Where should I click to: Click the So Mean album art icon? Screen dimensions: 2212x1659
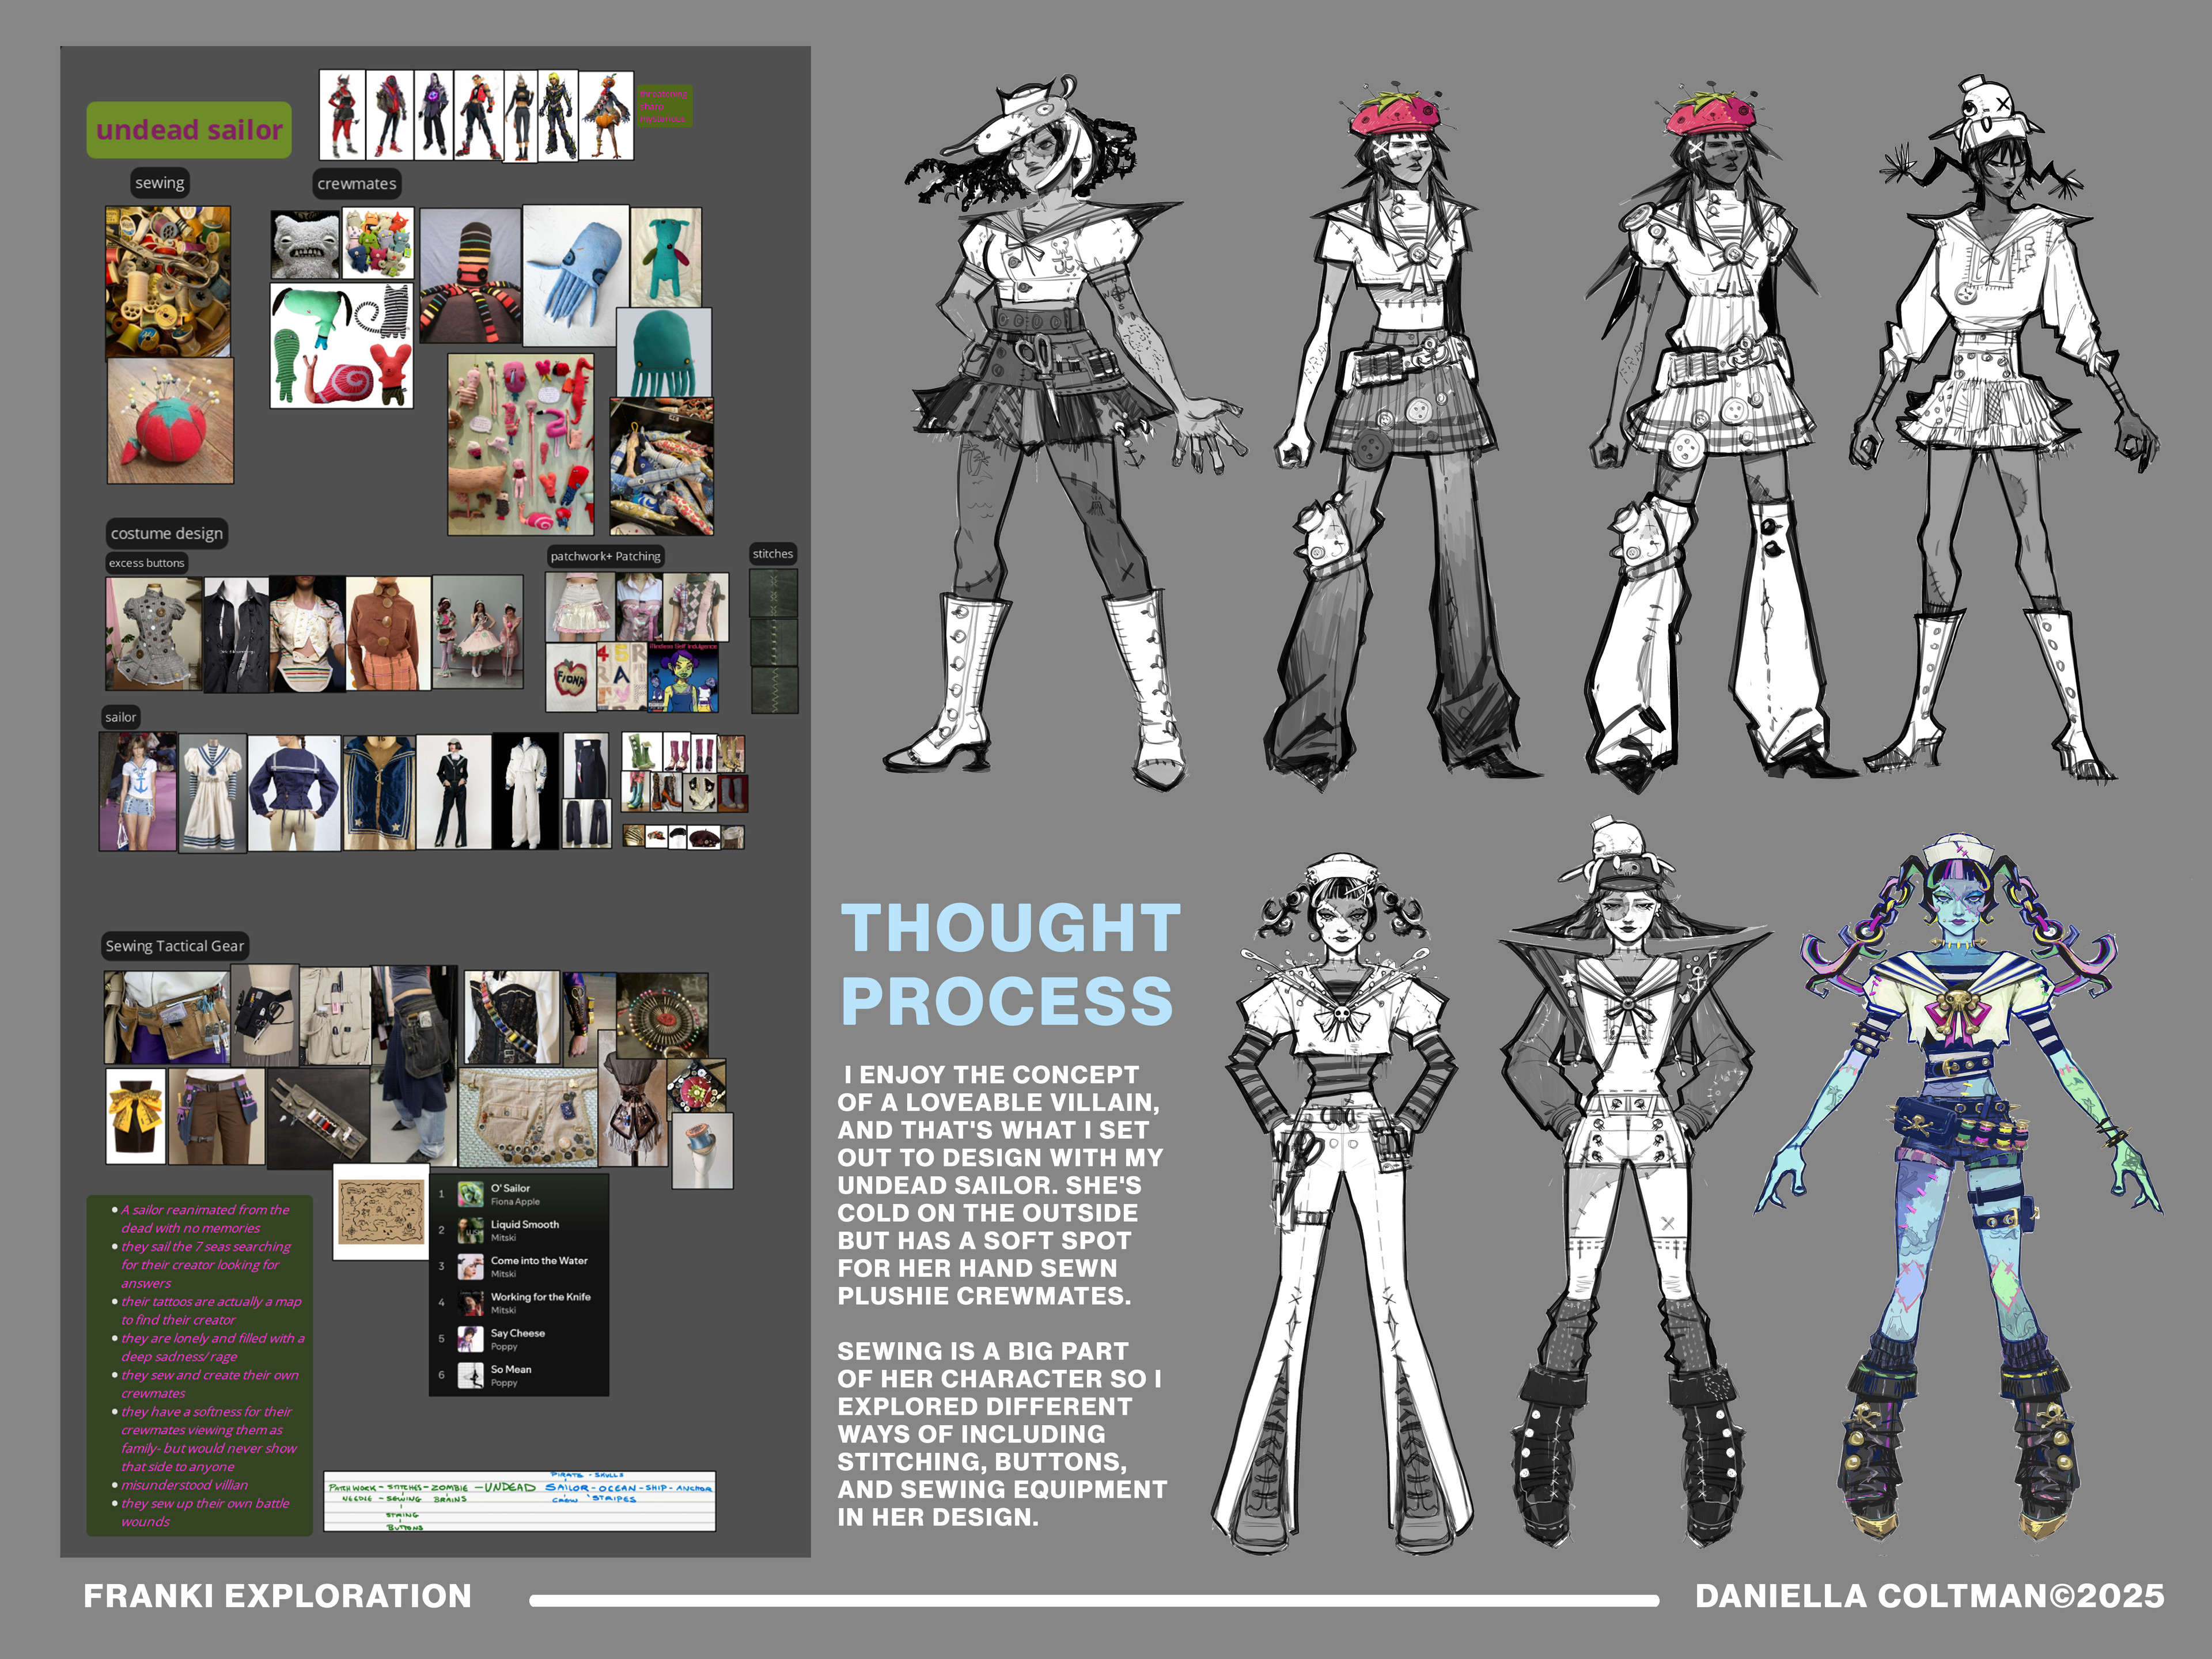click(470, 1375)
